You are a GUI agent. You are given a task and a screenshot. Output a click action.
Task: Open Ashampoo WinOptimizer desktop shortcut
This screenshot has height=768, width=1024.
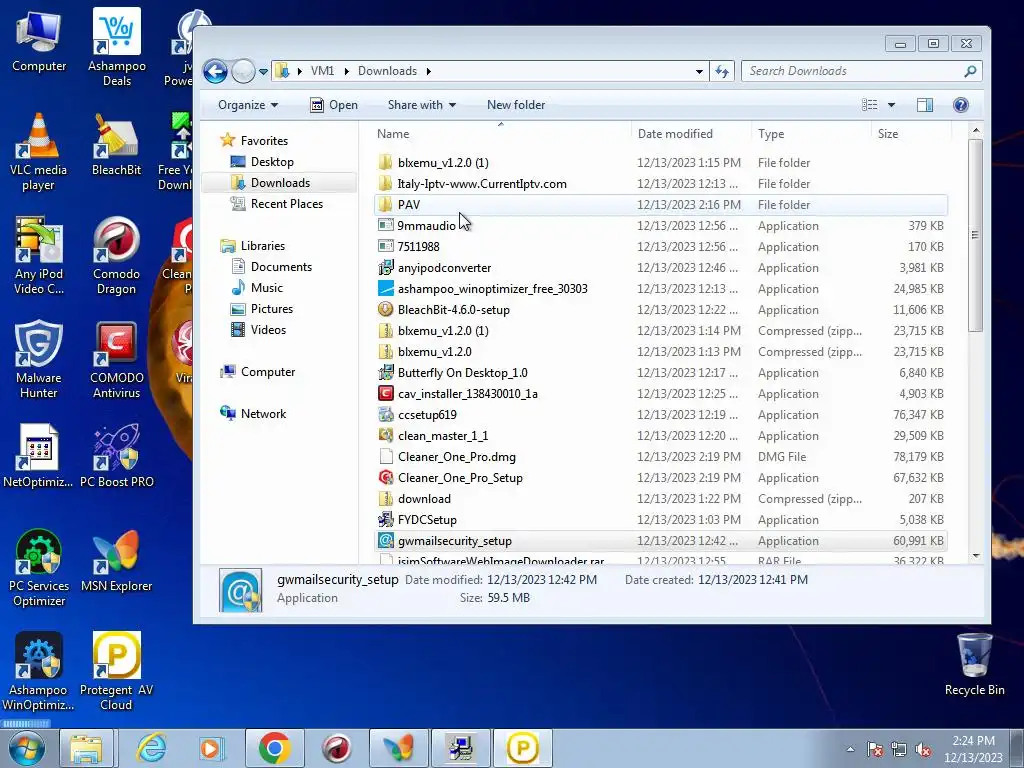[x=39, y=672]
